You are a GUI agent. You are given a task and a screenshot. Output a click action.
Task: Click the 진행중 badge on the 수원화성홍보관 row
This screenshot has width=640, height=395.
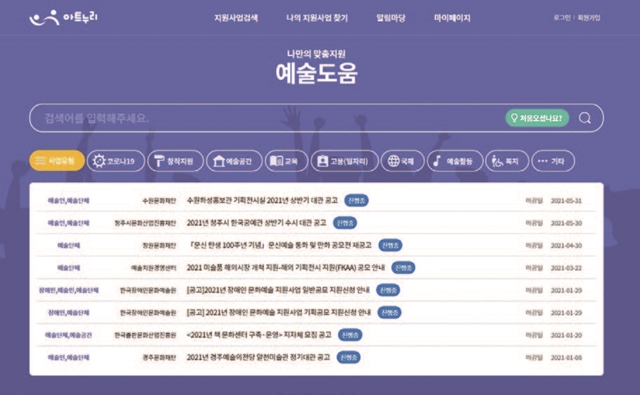coord(356,200)
